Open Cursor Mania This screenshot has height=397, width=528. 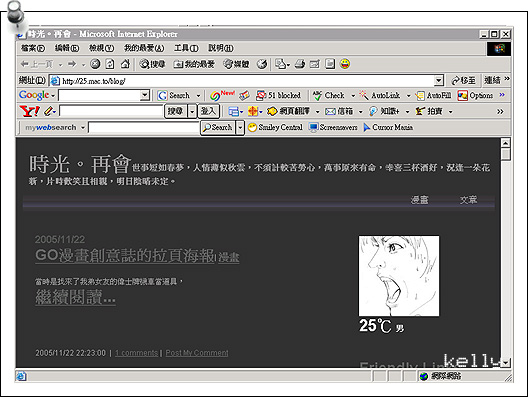coord(388,127)
